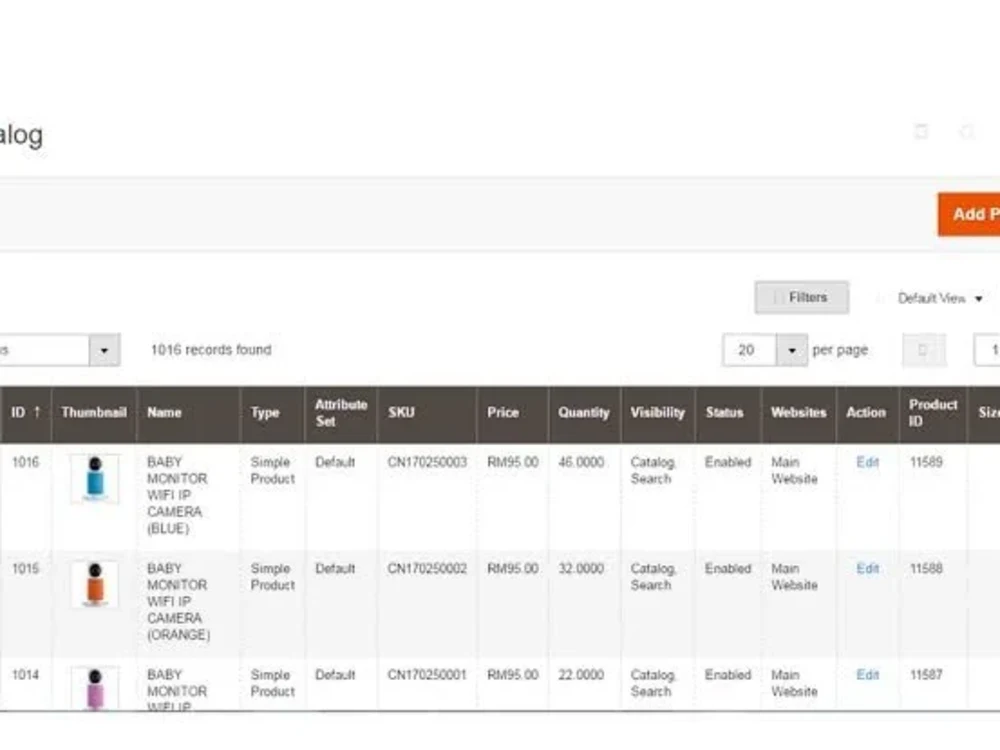Click quantity 46.0000 cell
Image resolution: width=1000 pixels, height=750 pixels.
point(581,462)
